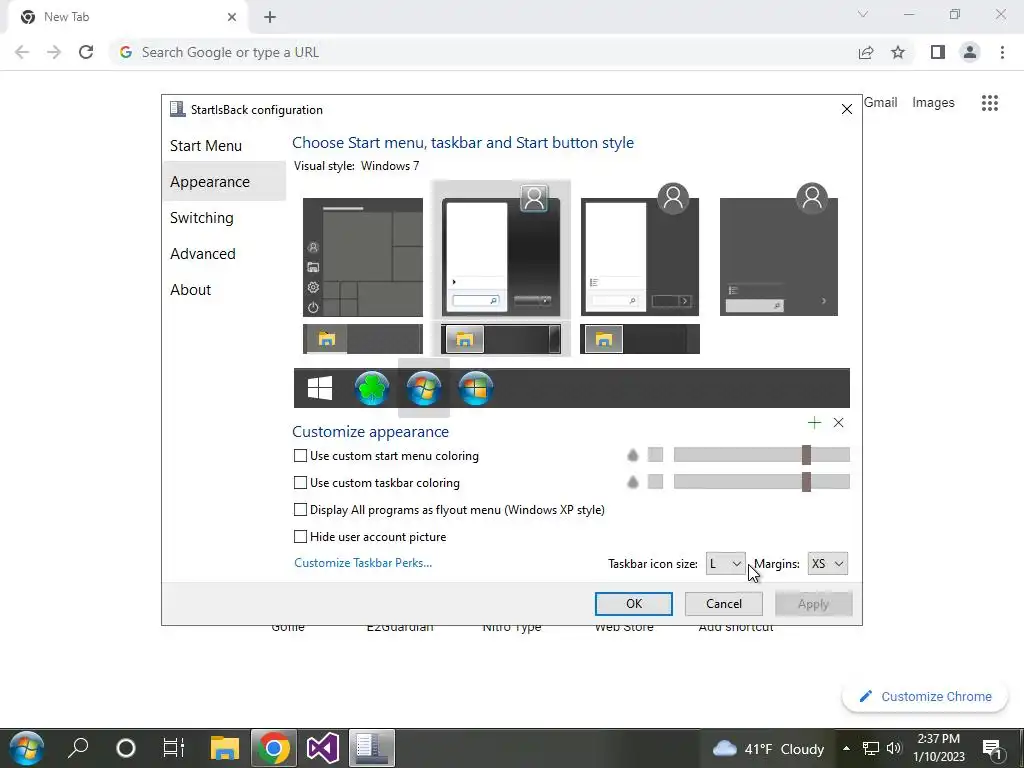Select the New Tab browser tab
The height and width of the screenshot is (768, 1024).
tap(127, 17)
